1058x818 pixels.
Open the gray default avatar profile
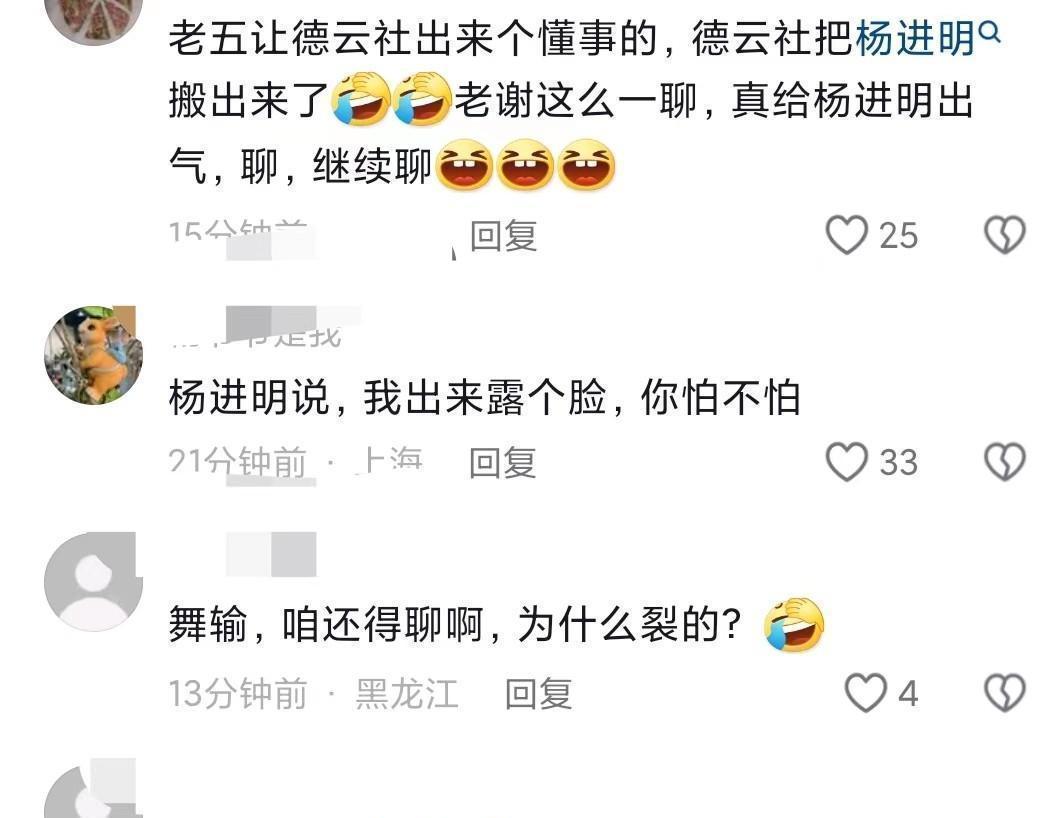pos(93,582)
